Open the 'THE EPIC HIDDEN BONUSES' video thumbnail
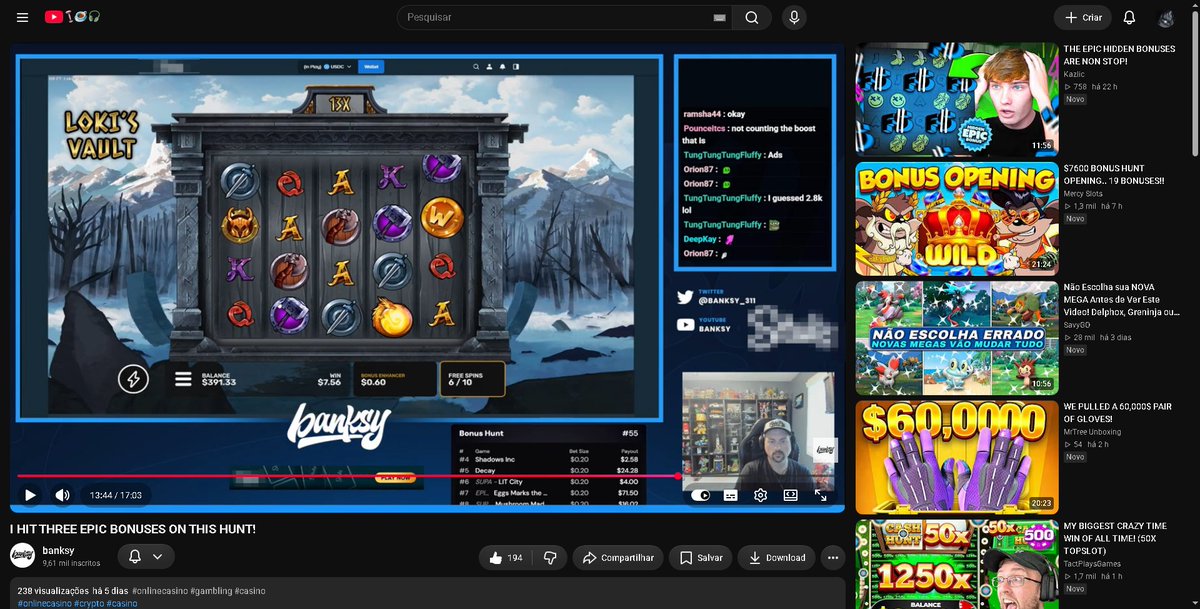This screenshot has height=609, width=1200. click(956, 99)
